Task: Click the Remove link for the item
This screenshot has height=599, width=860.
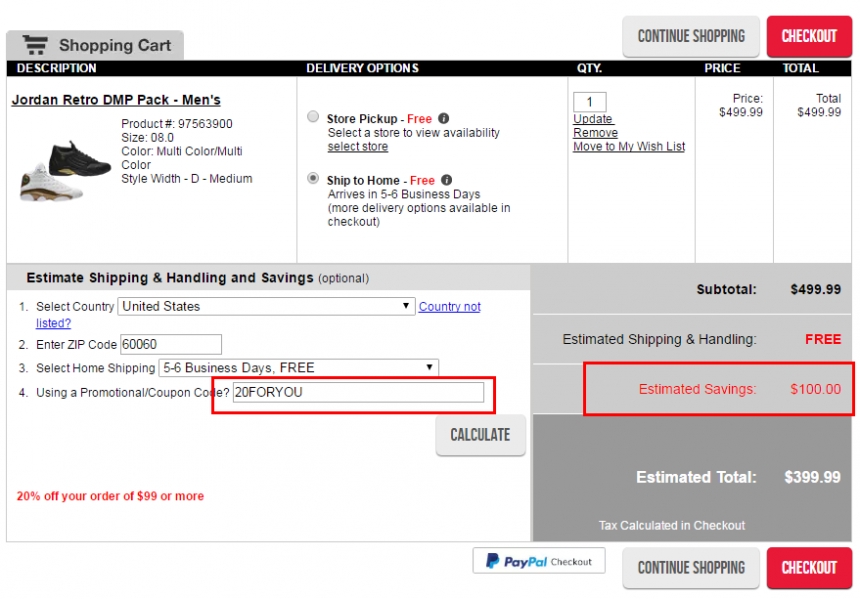Action: click(x=595, y=133)
